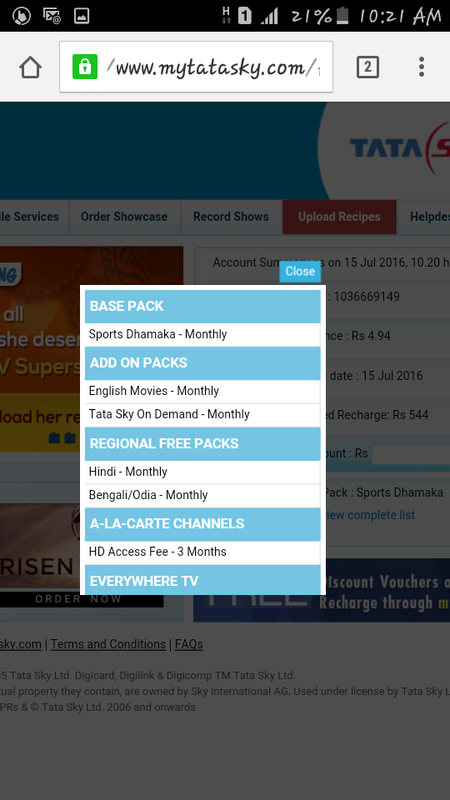This screenshot has width=450, height=800.
Task: Open the orange recipe promo banner
Action: tap(91, 349)
